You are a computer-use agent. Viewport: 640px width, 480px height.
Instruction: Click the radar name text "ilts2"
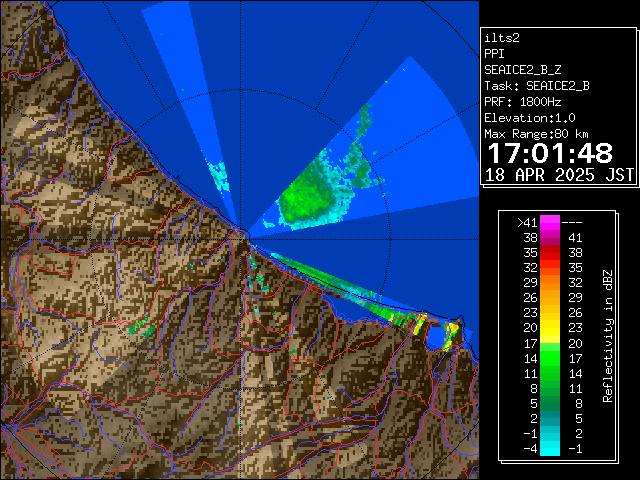point(502,38)
